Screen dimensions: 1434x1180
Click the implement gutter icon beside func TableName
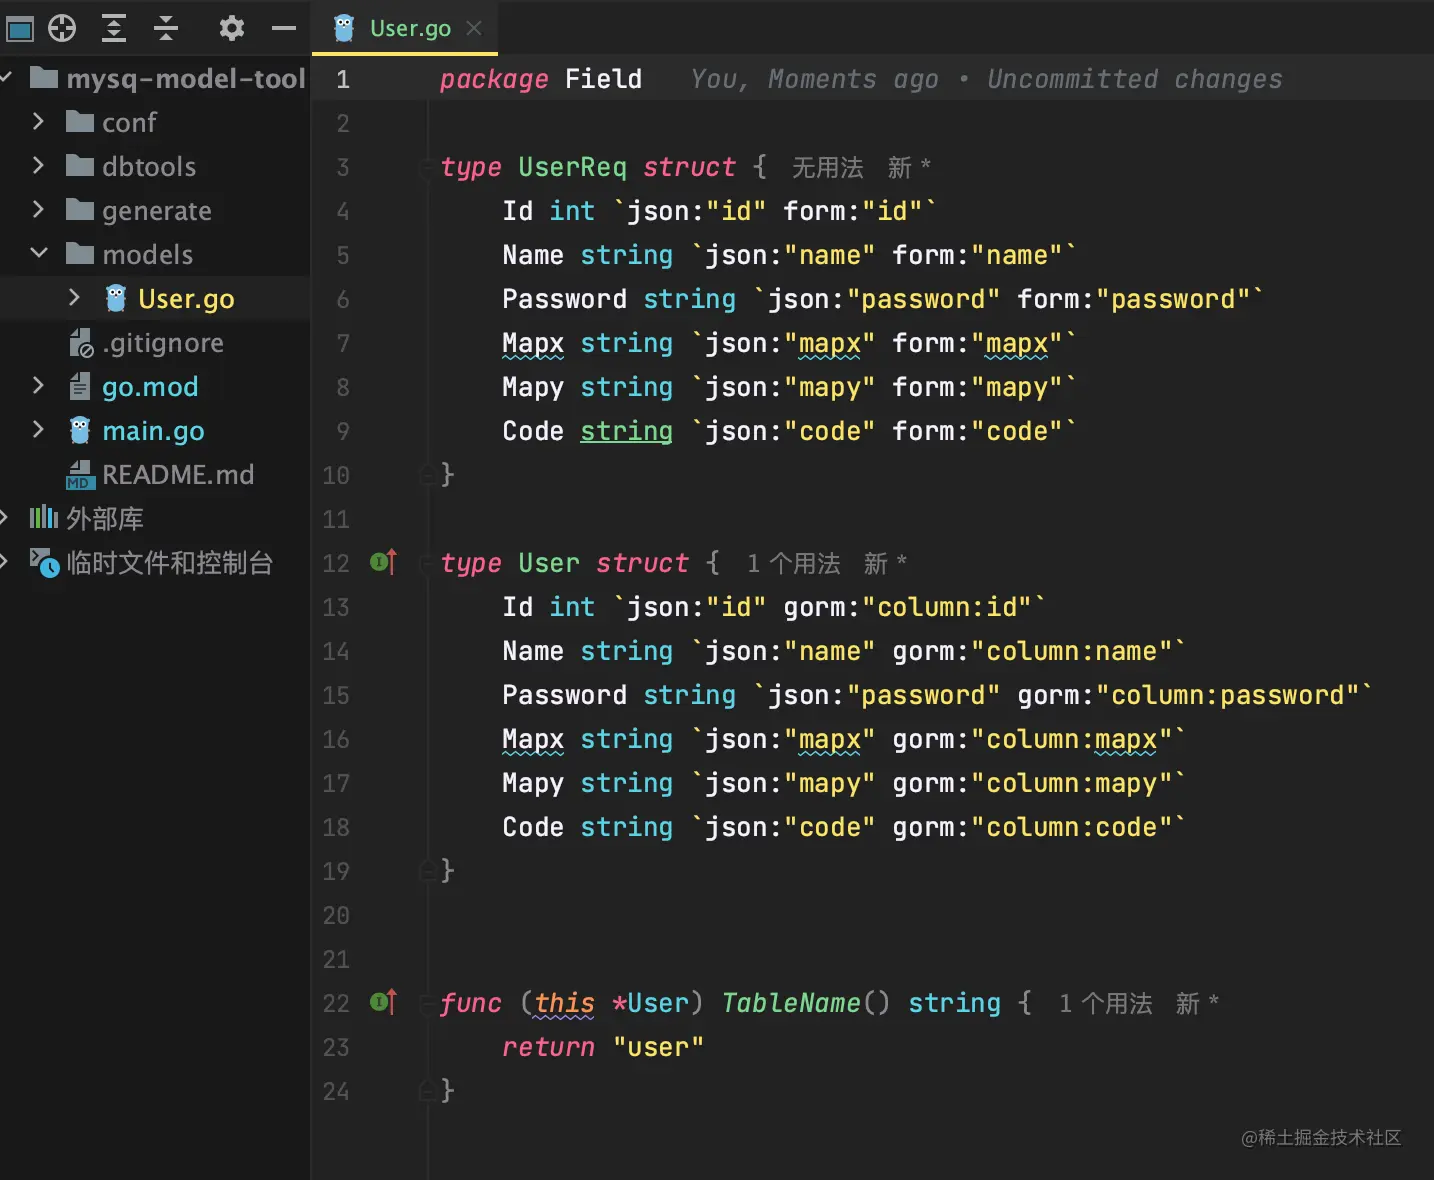(383, 1002)
